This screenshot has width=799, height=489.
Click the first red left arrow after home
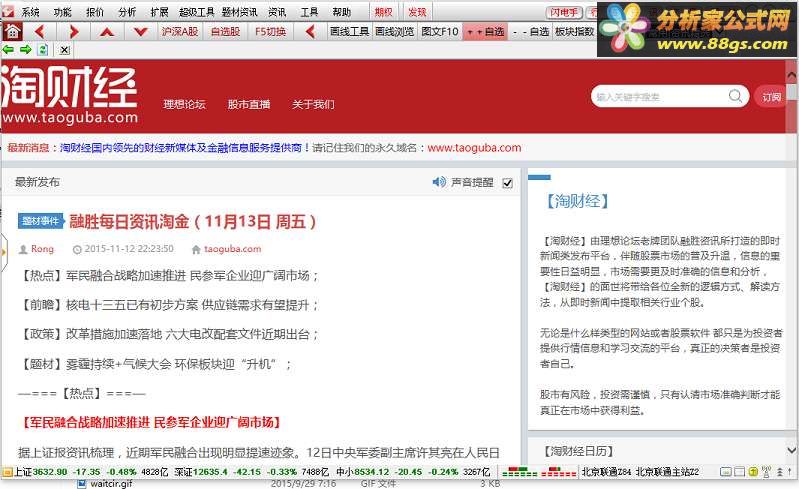click(x=39, y=32)
